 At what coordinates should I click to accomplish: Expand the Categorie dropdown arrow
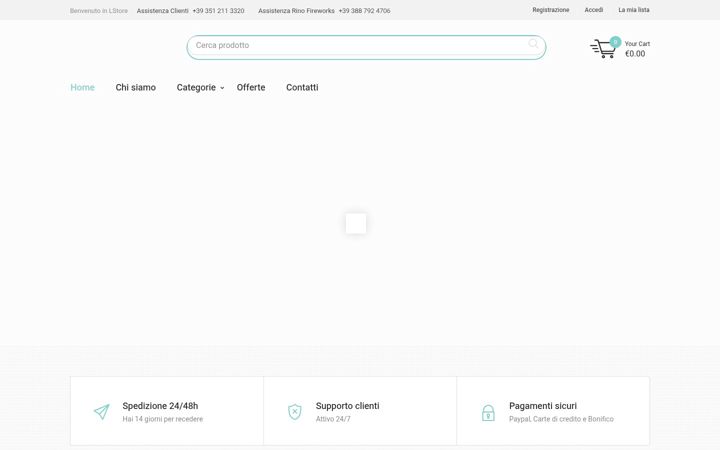222,88
